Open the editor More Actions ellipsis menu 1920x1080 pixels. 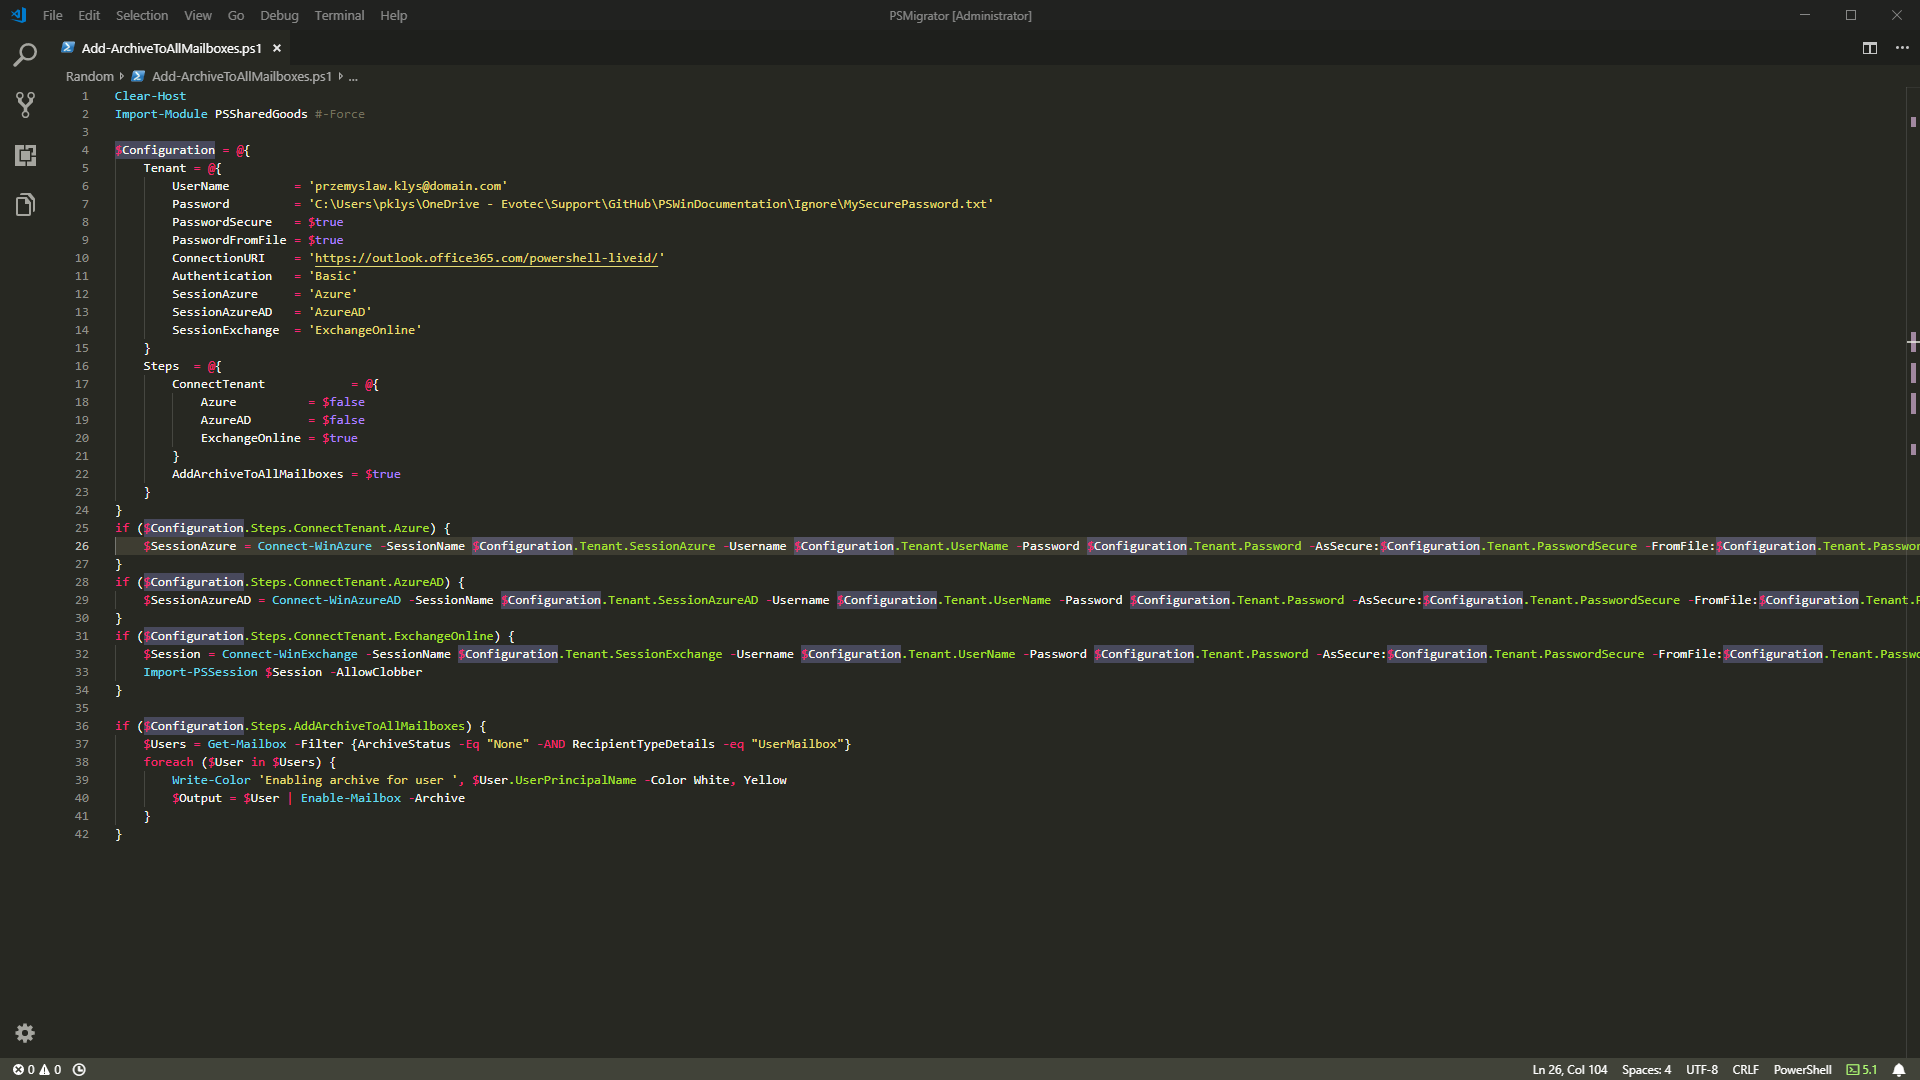coord(1902,48)
